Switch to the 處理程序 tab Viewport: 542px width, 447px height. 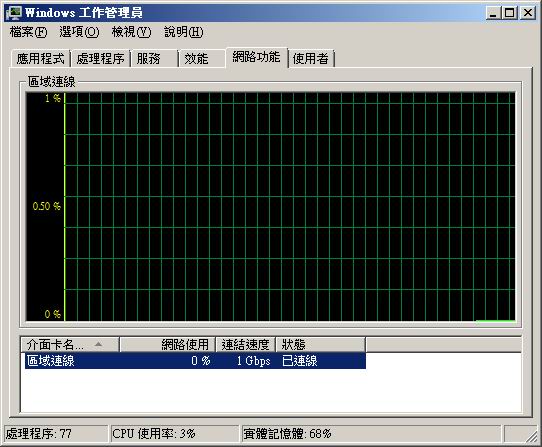[x=101, y=58]
